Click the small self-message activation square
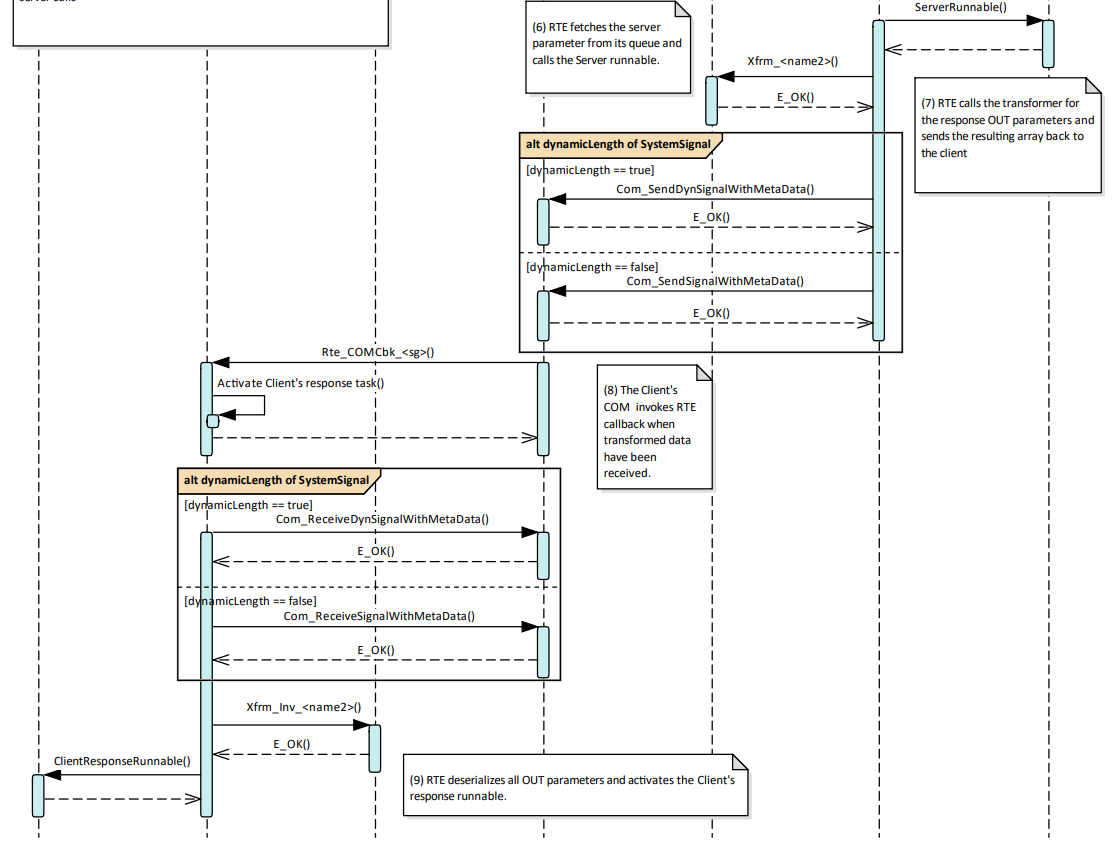 click(x=212, y=421)
